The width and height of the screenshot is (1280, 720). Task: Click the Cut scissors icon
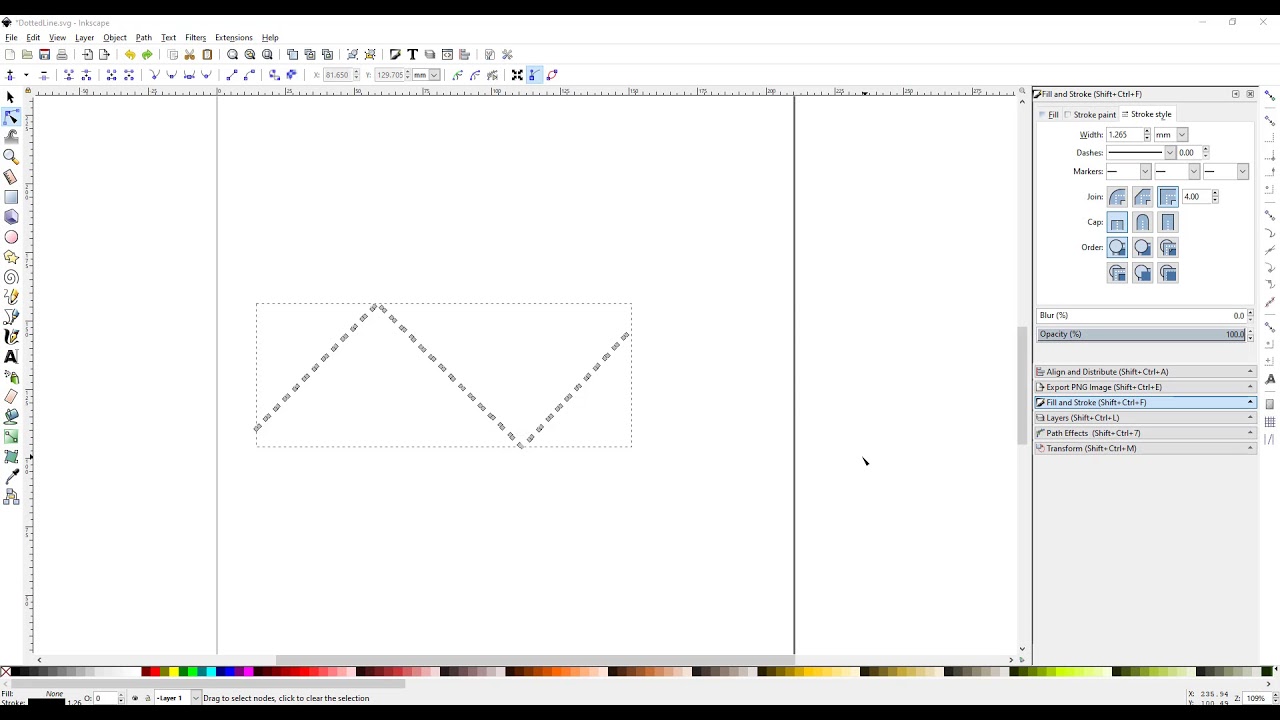point(190,55)
